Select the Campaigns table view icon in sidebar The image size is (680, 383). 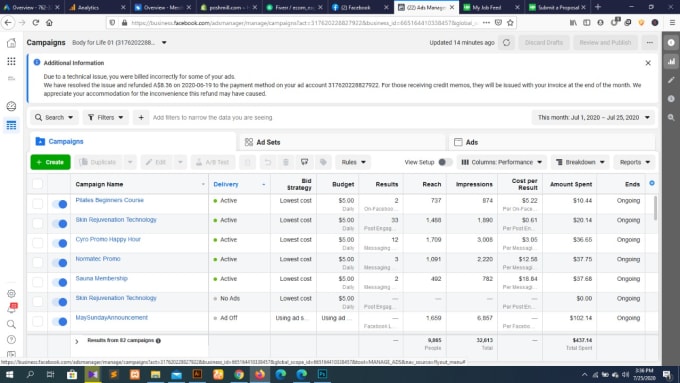coord(11,125)
